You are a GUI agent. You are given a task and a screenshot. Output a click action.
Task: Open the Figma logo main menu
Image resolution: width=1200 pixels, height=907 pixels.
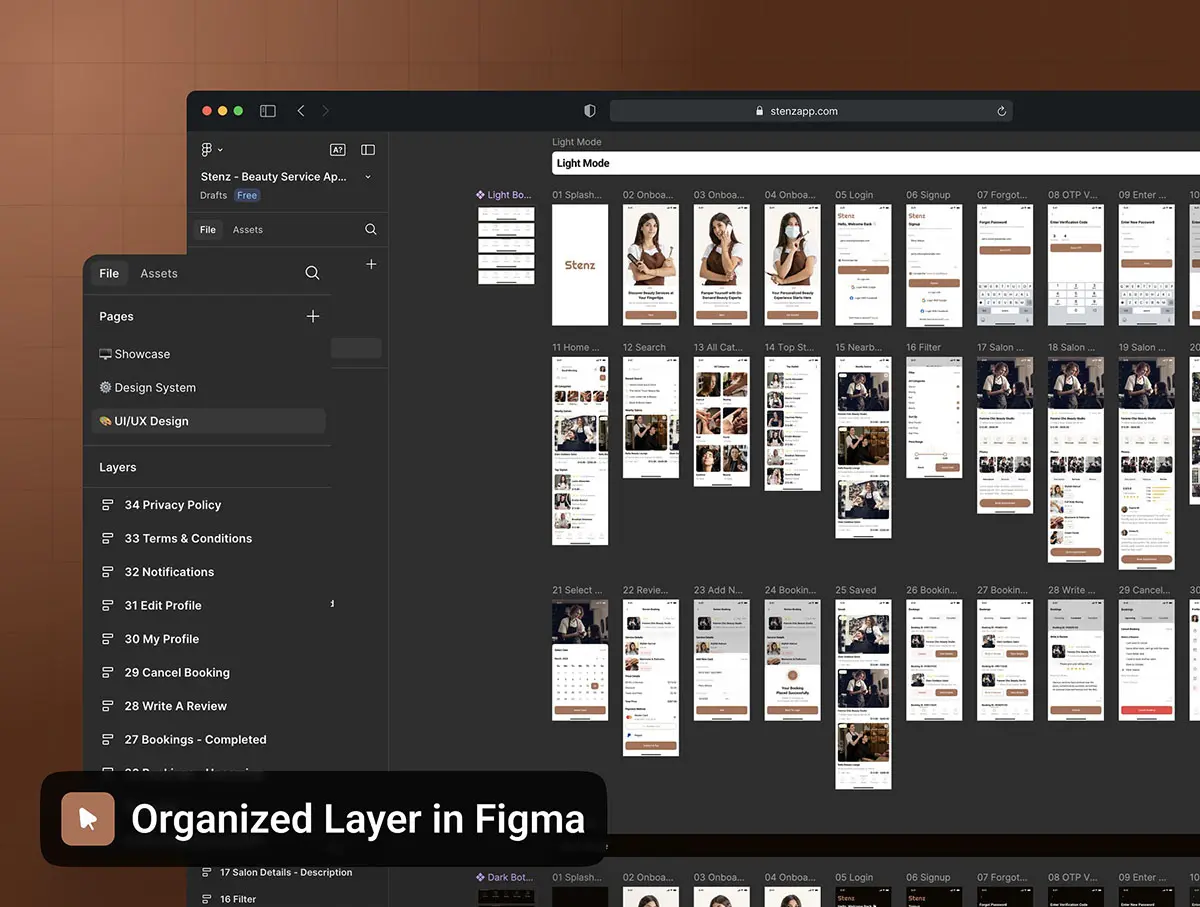(209, 150)
